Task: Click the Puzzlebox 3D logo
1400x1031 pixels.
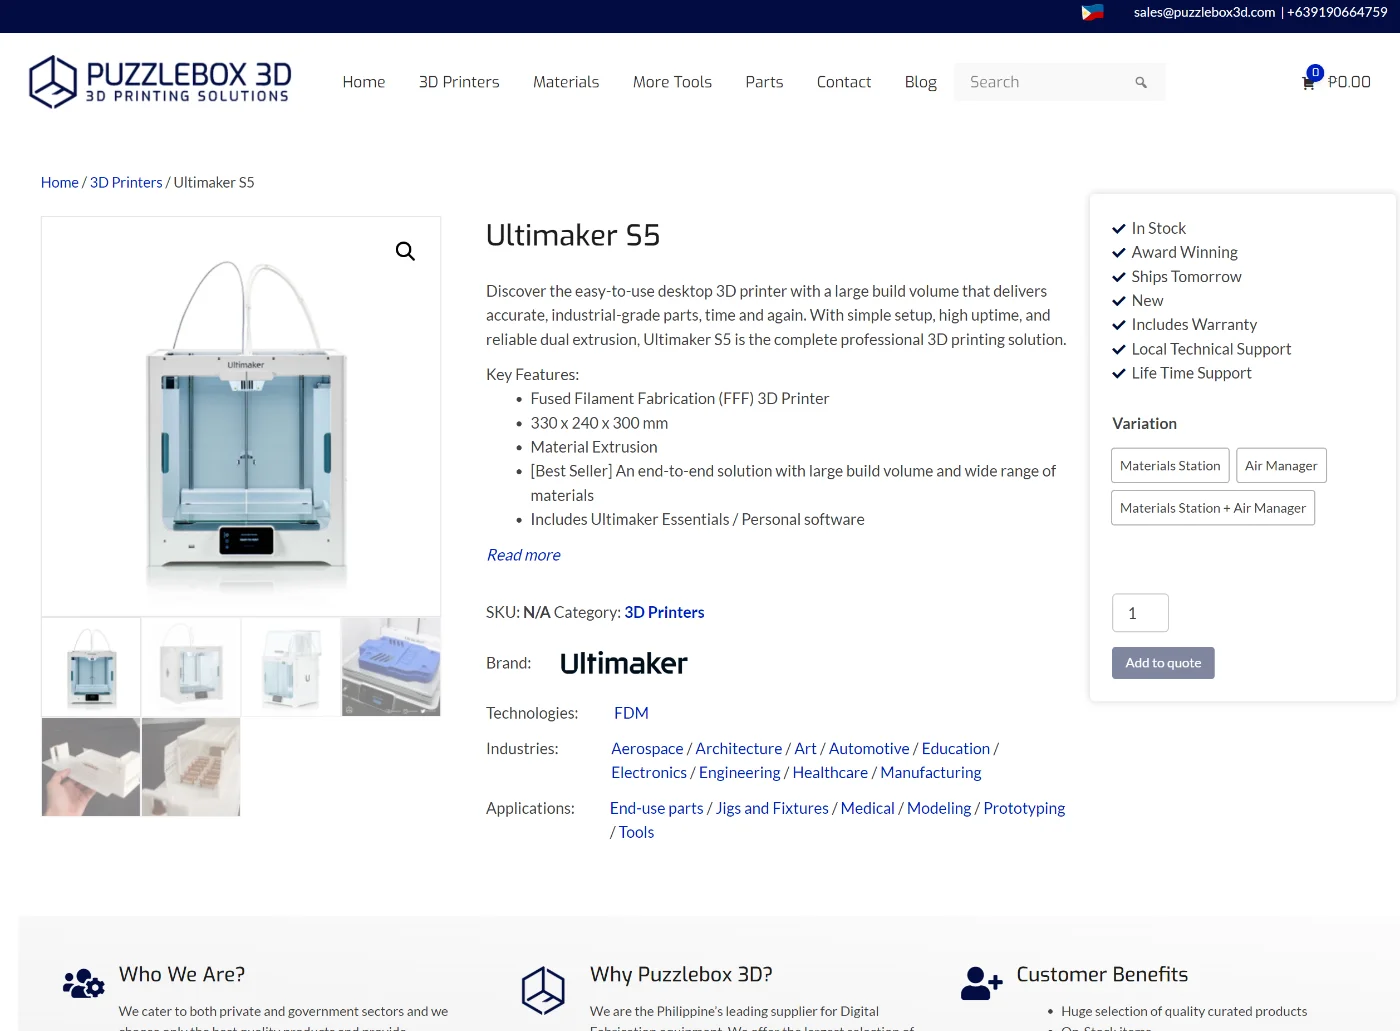Action: tap(160, 82)
